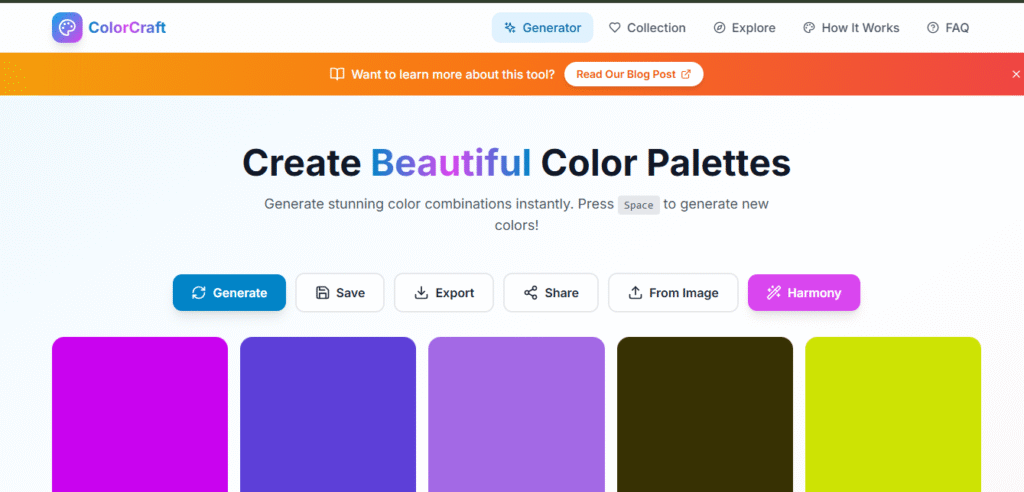
Task: Click the ColorCraft palette logo icon
Action: coord(67,28)
